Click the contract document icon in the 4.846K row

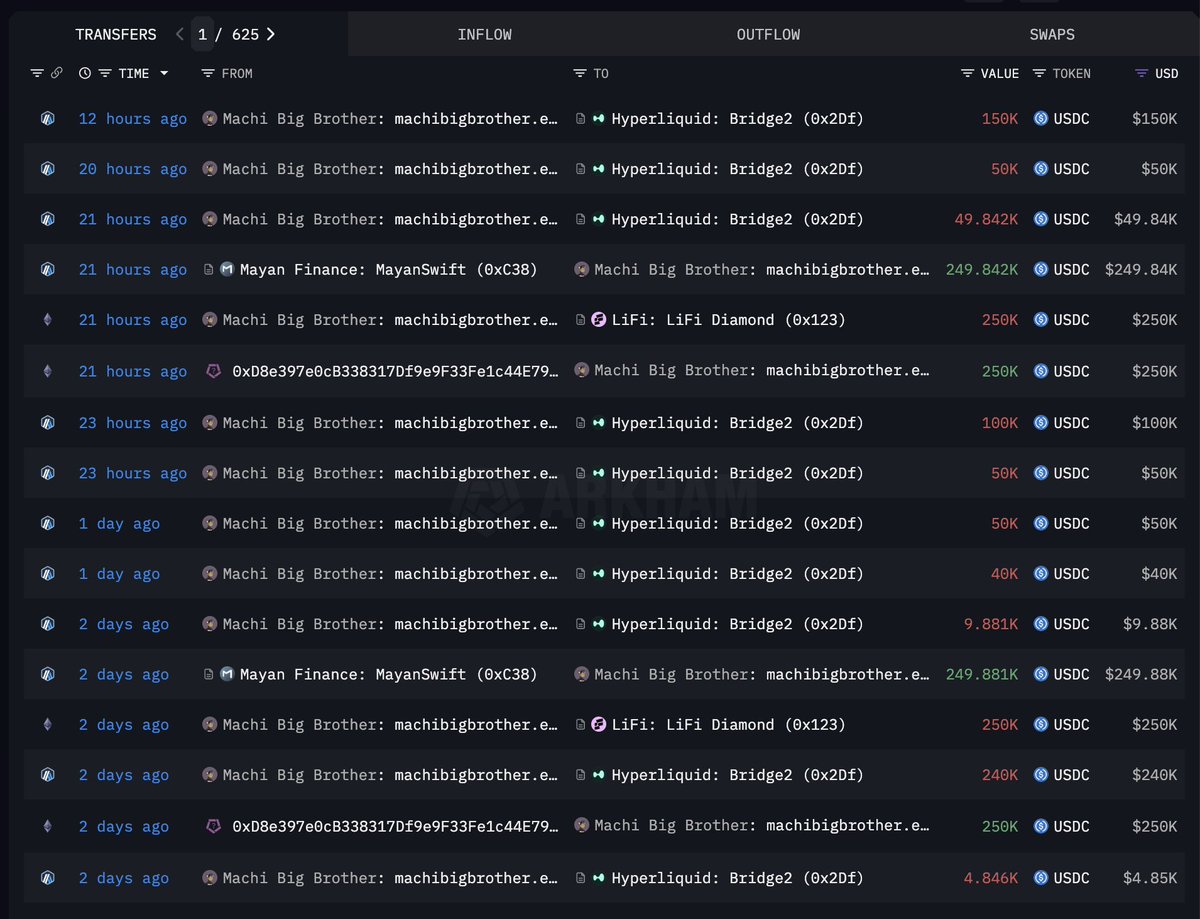click(x=581, y=878)
